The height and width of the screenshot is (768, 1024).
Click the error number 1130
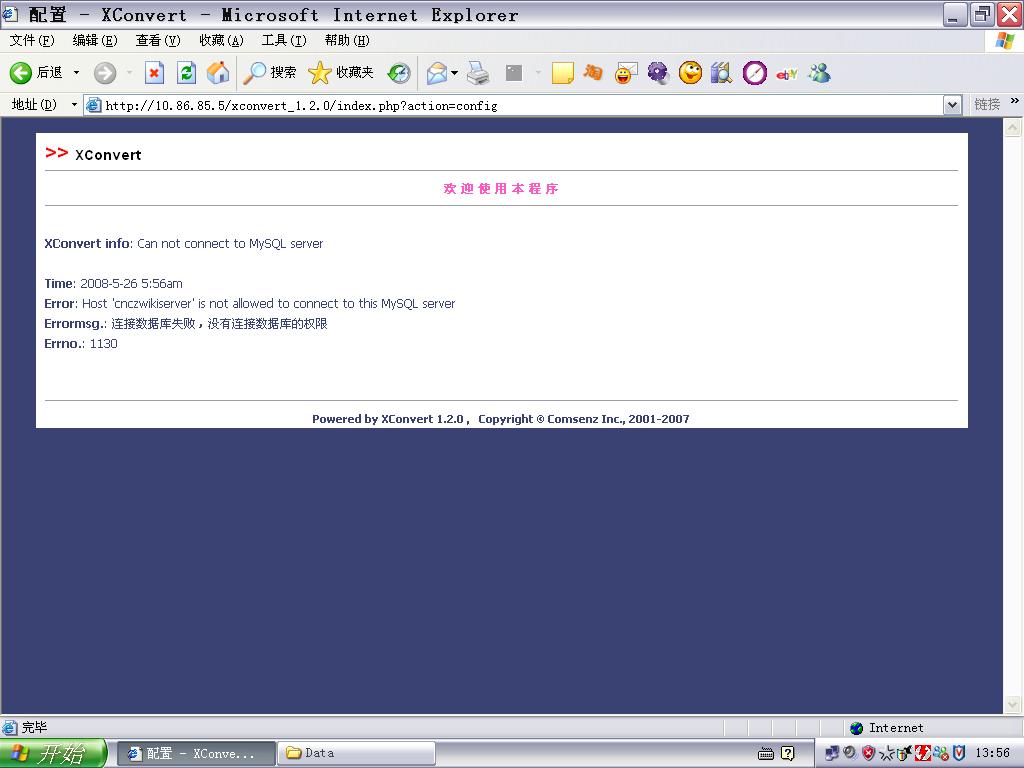pos(103,344)
